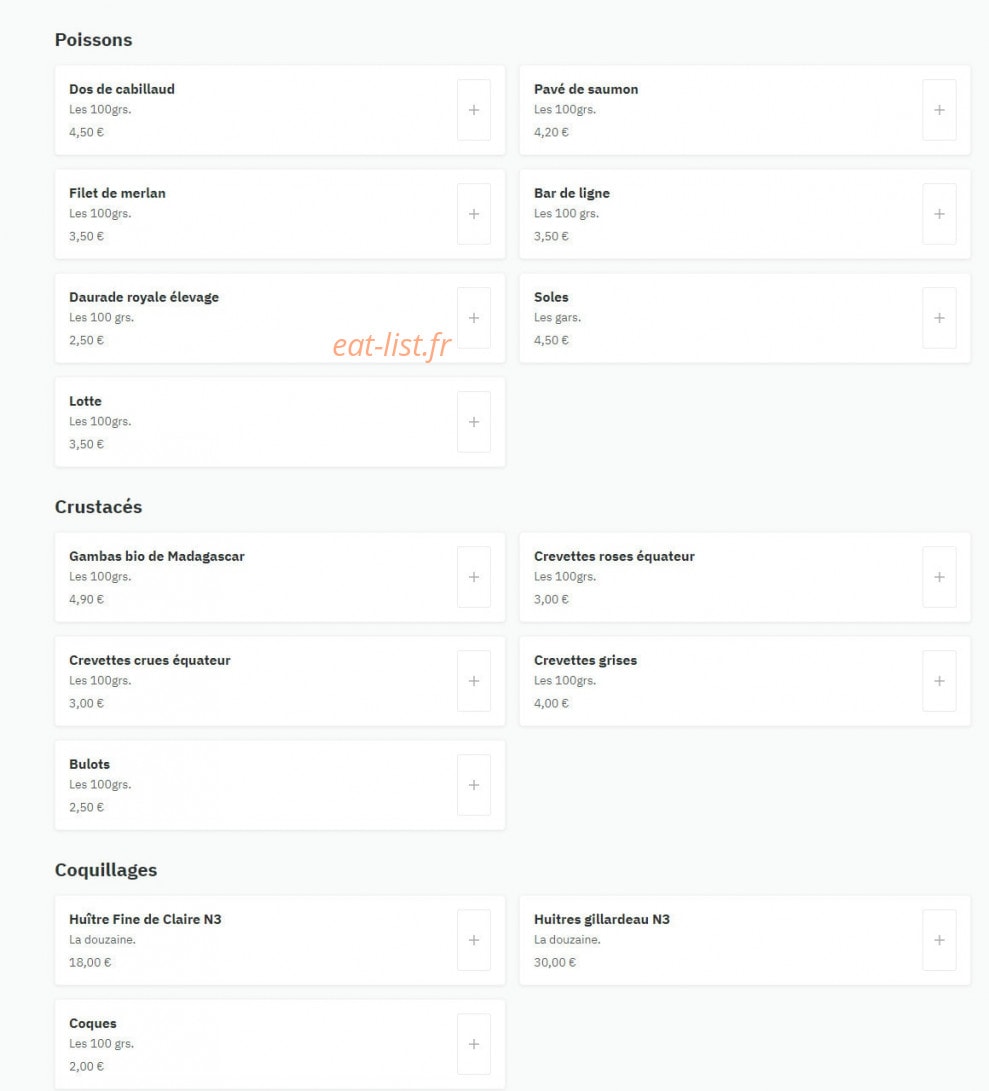Select the Gambas bio de Madagascar title
This screenshot has height=1091, width=989.
(x=157, y=556)
